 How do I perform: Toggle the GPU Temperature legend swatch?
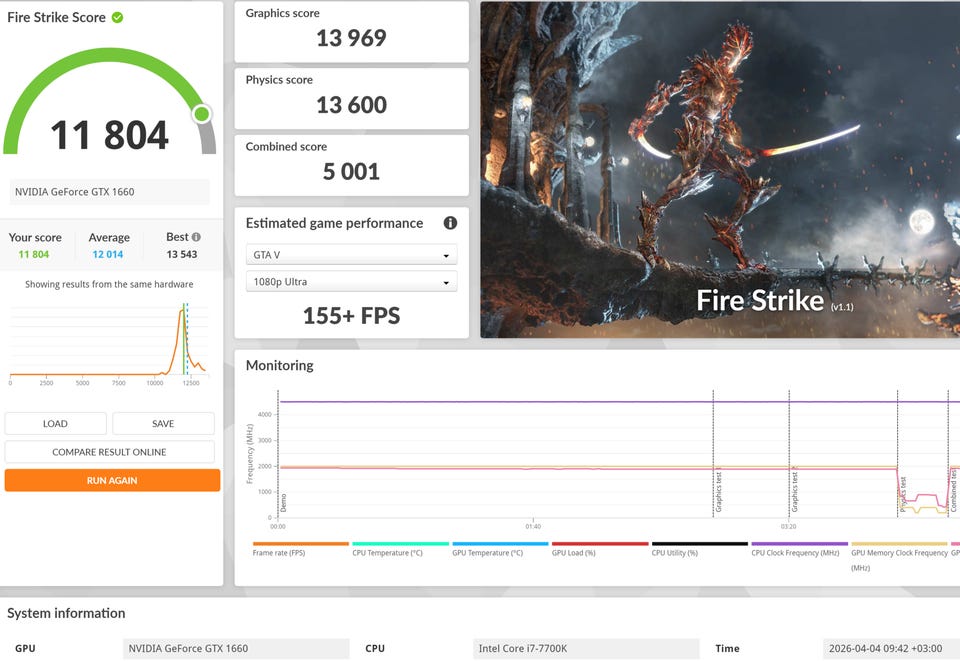(500, 543)
